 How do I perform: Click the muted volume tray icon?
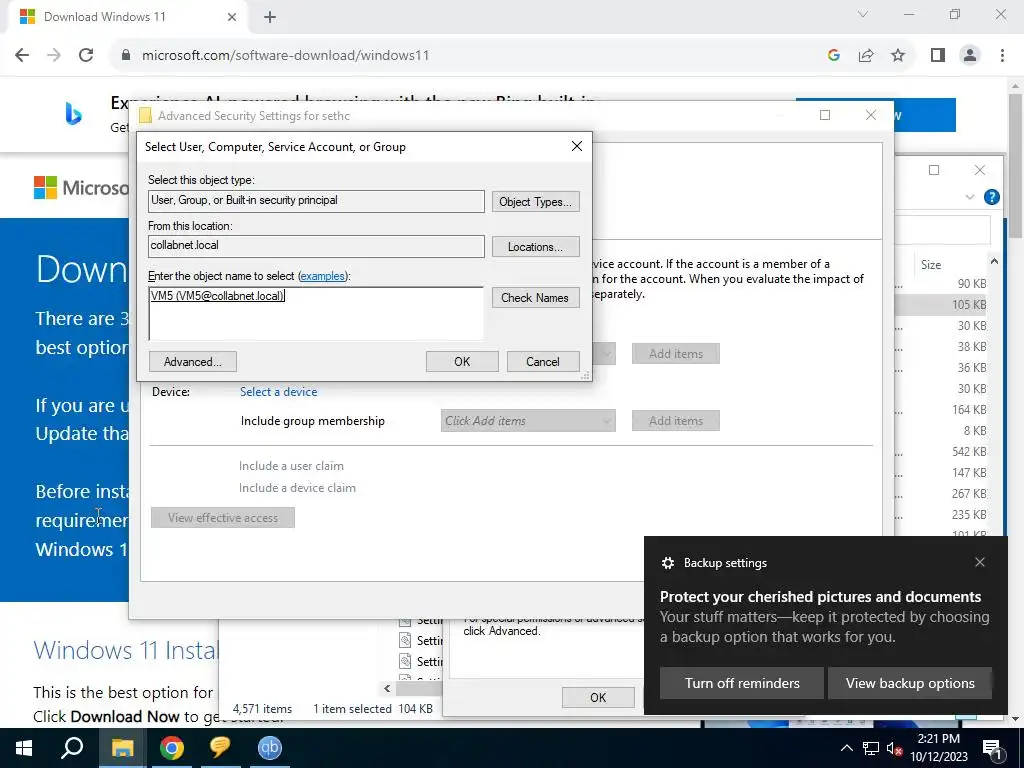point(894,748)
